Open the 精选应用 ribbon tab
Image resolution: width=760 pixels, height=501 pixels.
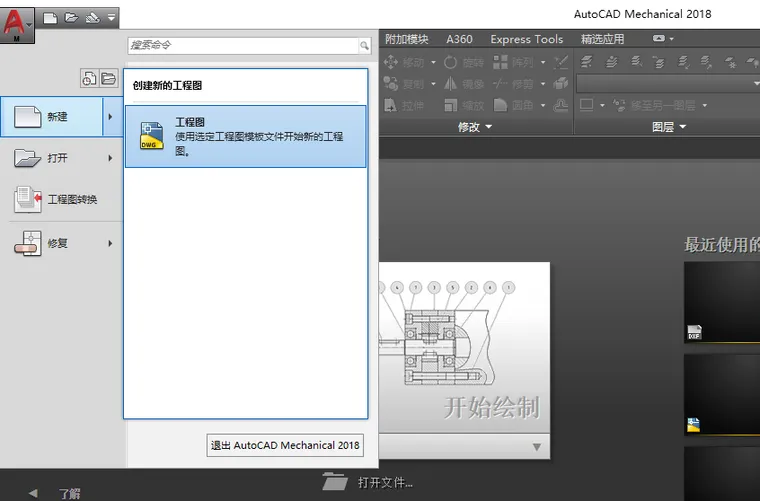602,39
